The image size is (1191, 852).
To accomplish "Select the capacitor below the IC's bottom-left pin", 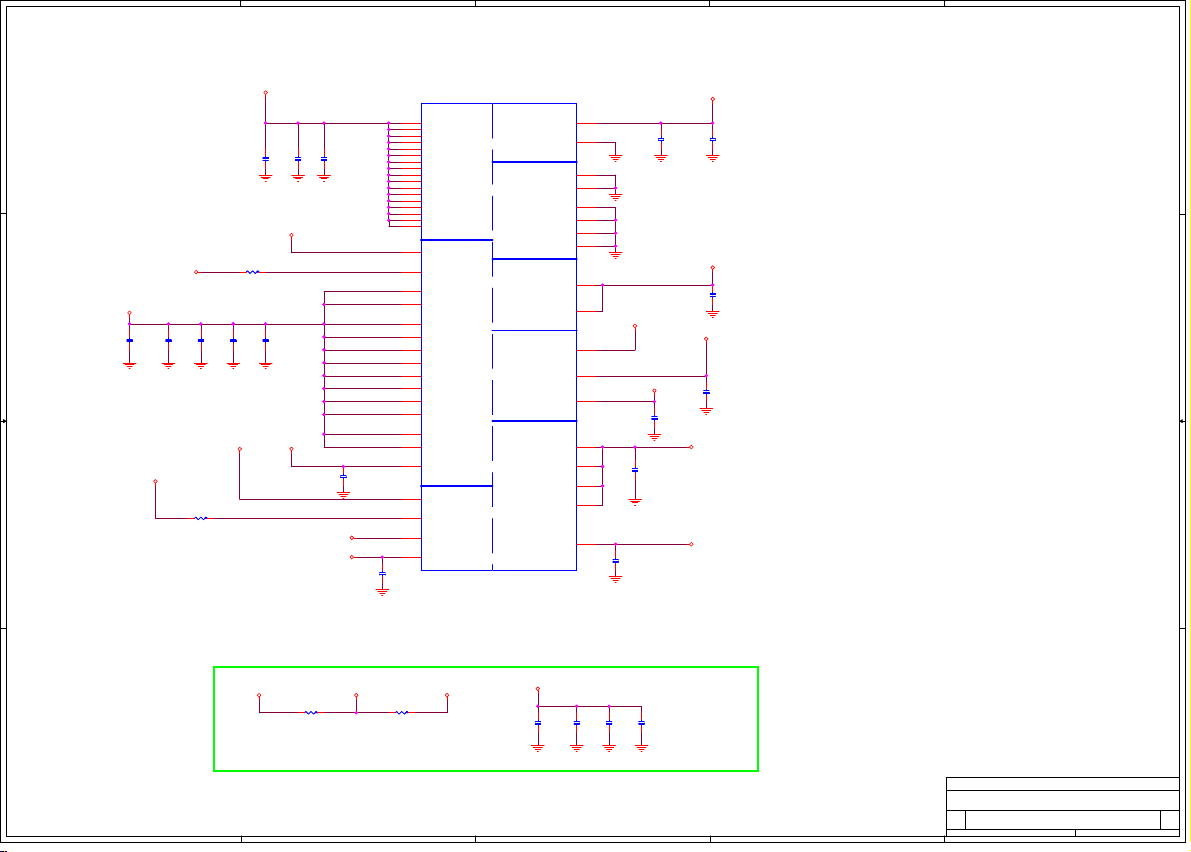I will point(382,573).
